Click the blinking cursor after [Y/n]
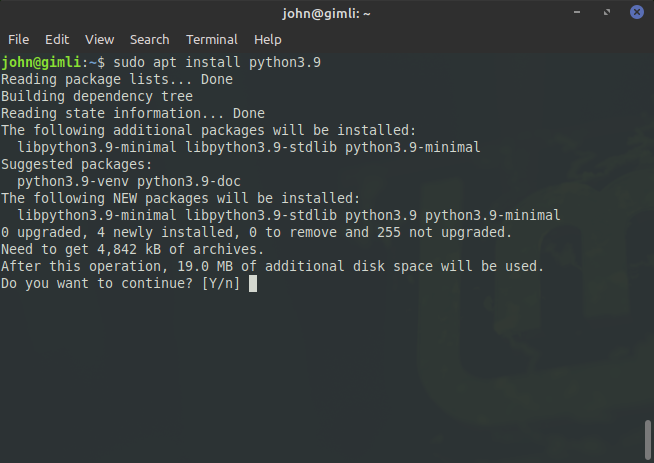The width and height of the screenshot is (654, 463). [x=253, y=284]
